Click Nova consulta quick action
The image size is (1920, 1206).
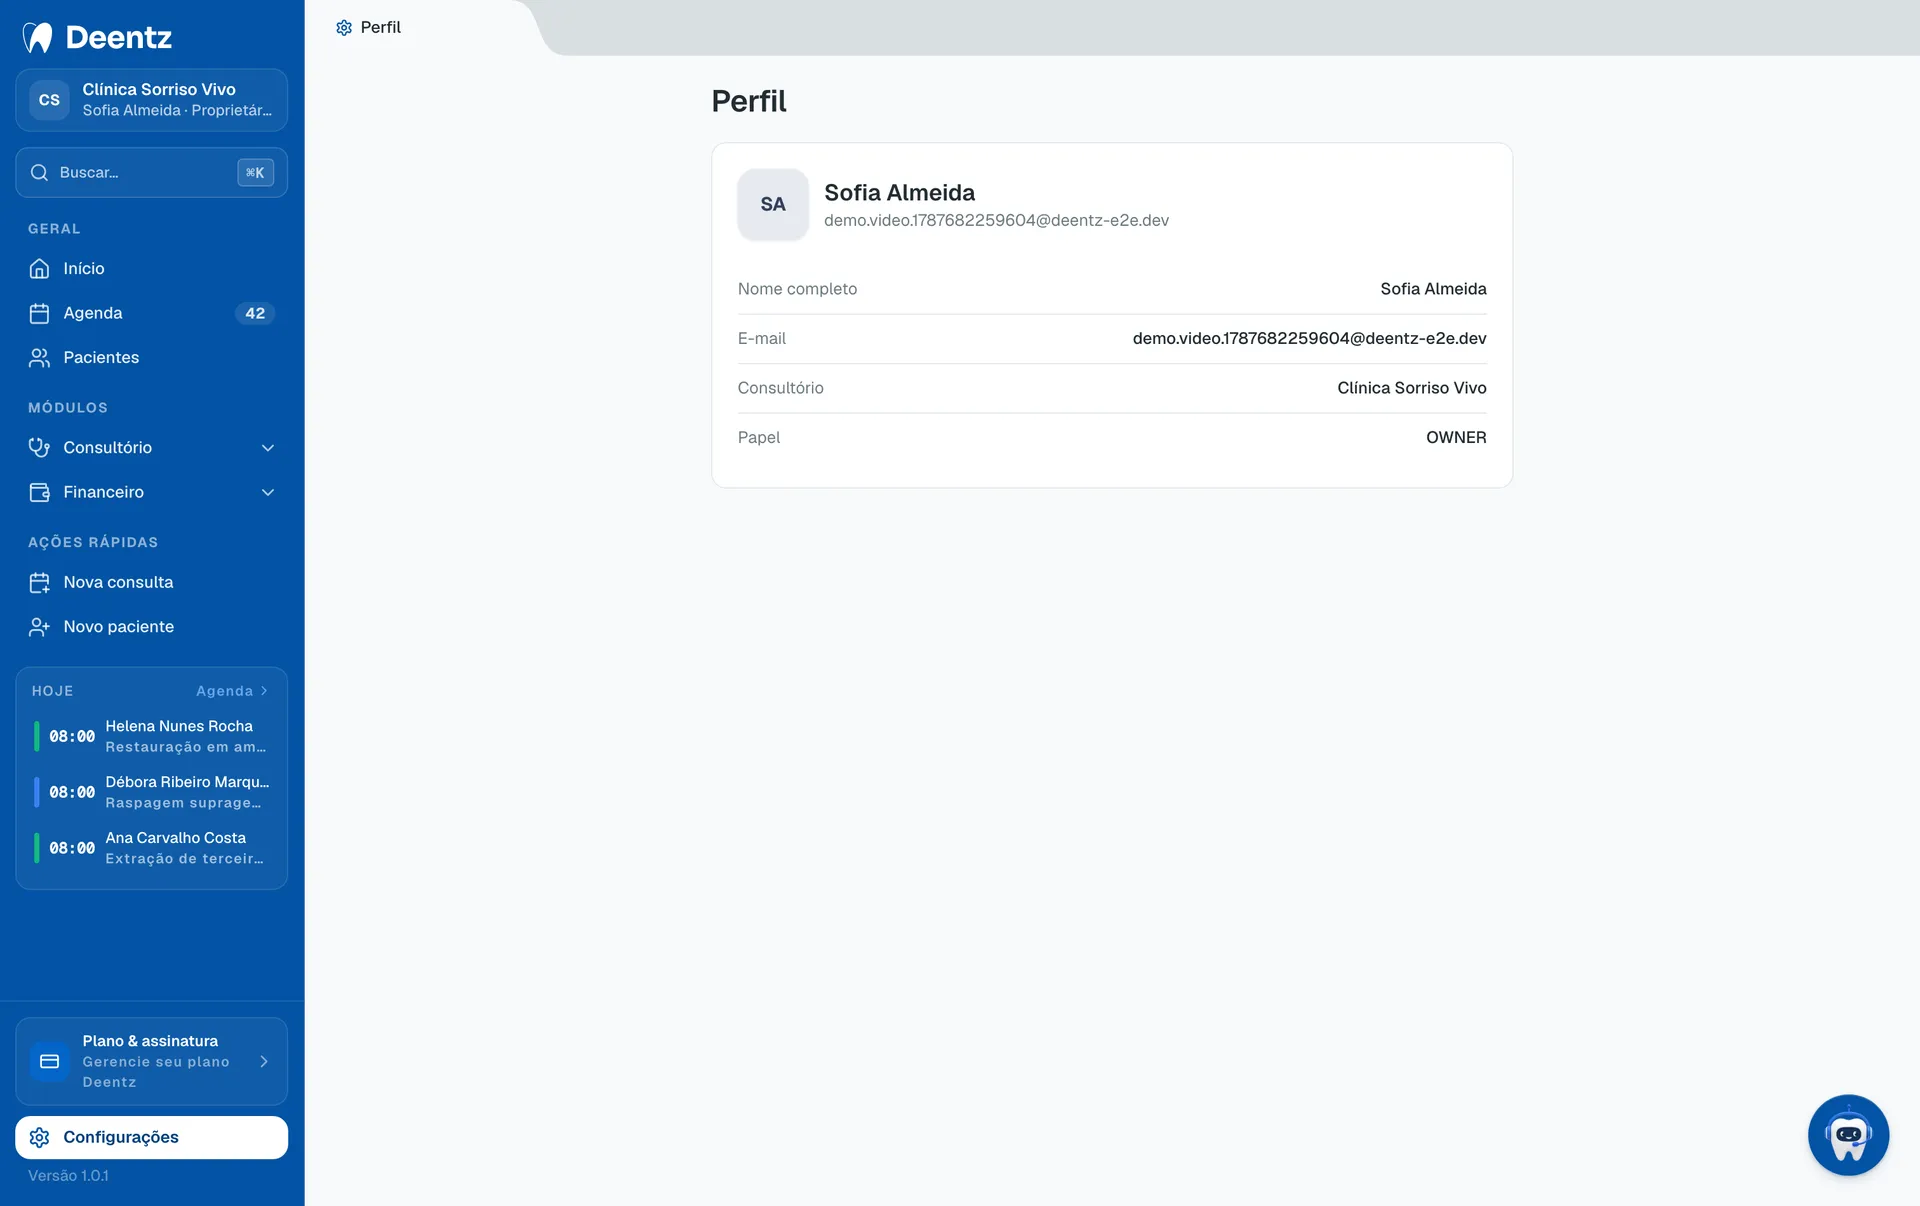[152, 582]
